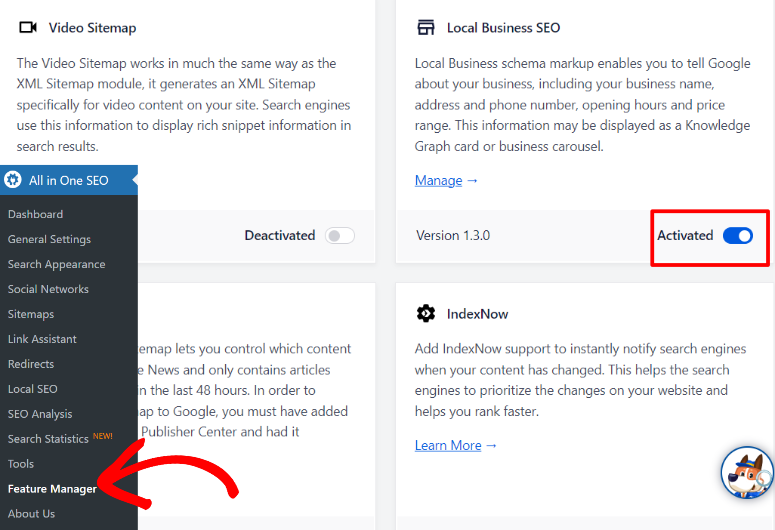Click the Local Business SEO storefront icon
This screenshot has width=775, height=530.
(x=426, y=27)
